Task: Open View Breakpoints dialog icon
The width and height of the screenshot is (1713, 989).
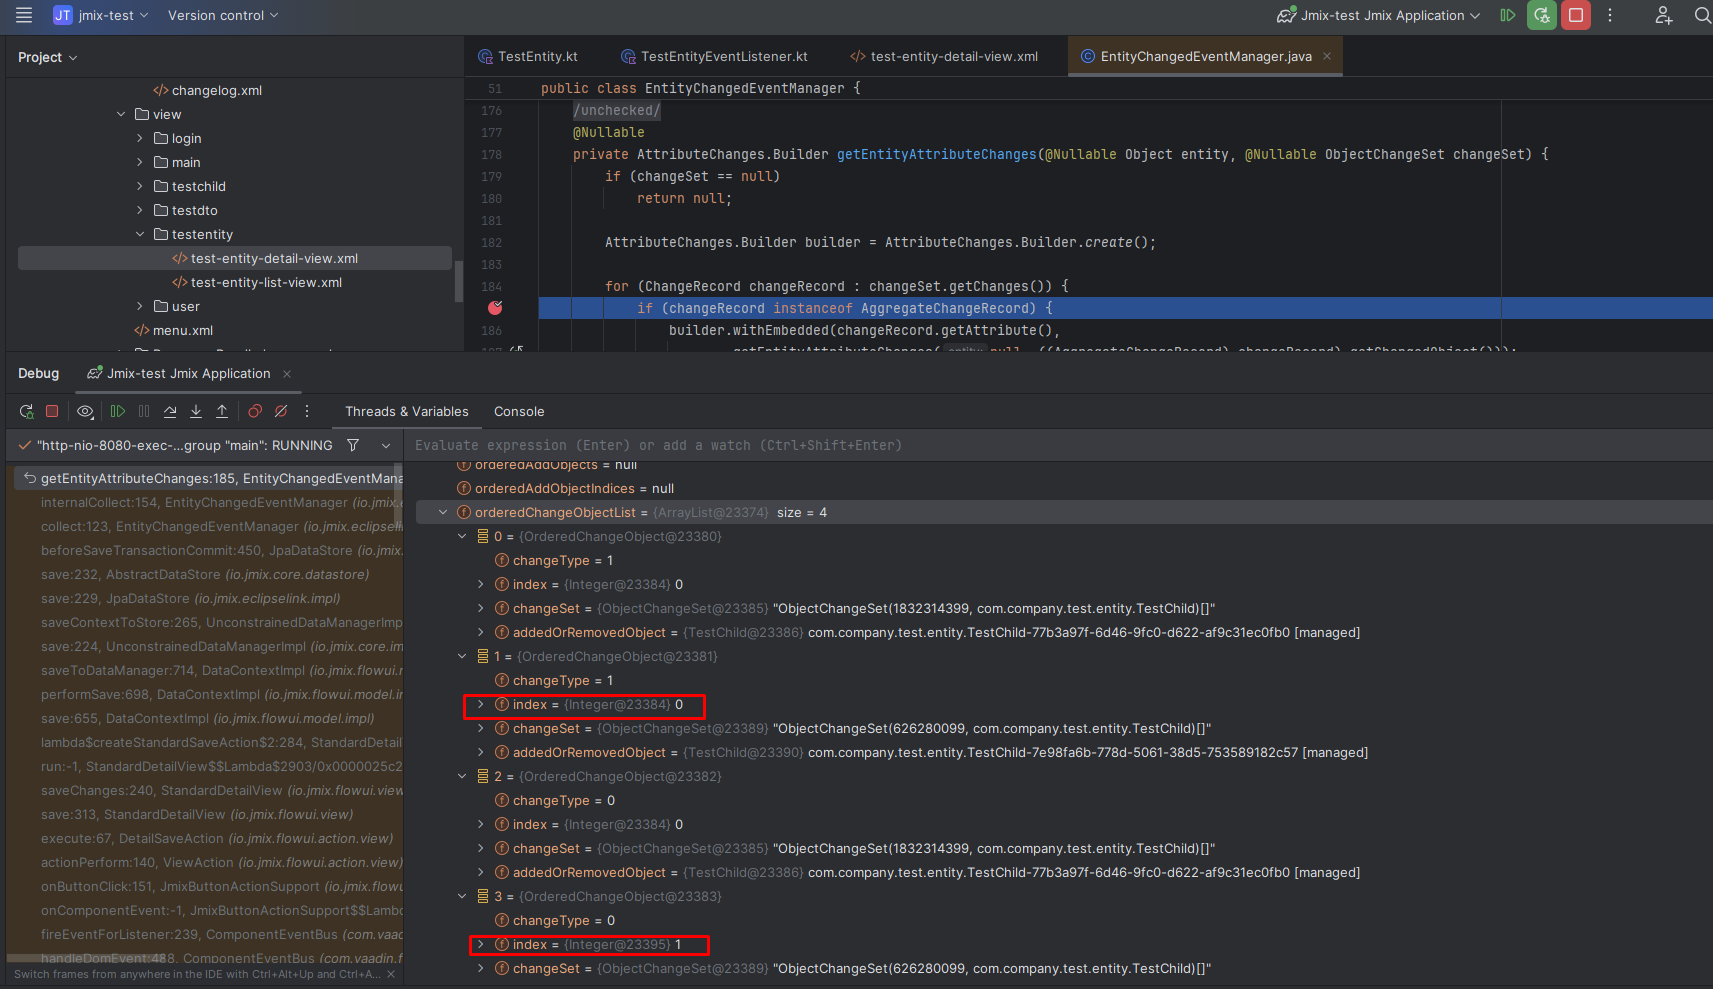Action: pyautogui.click(x=255, y=411)
